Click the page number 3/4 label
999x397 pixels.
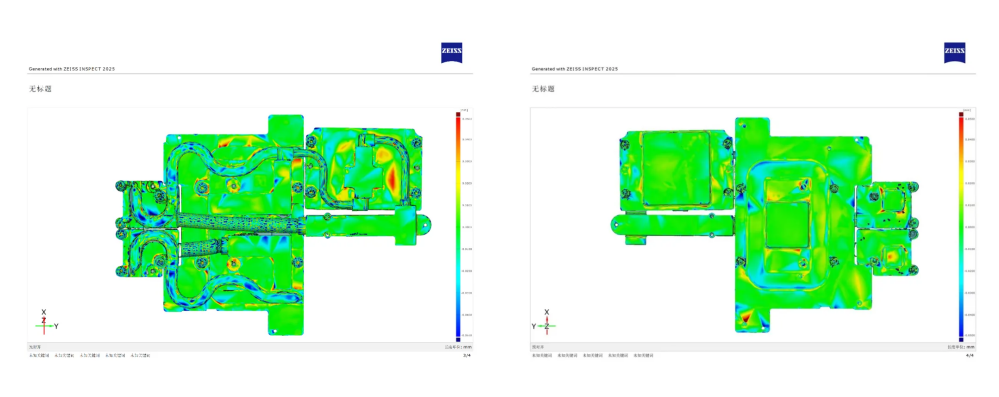coord(467,355)
